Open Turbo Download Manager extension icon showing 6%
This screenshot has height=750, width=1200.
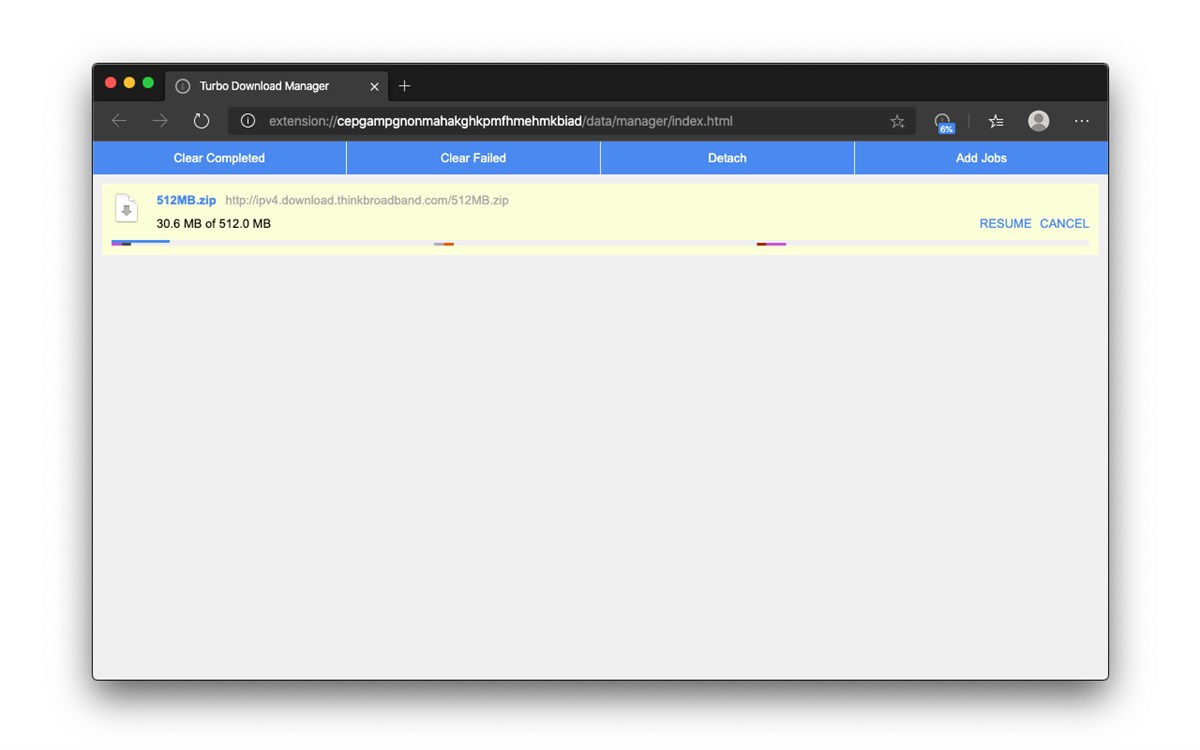pyautogui.click(x=943, y=122)
